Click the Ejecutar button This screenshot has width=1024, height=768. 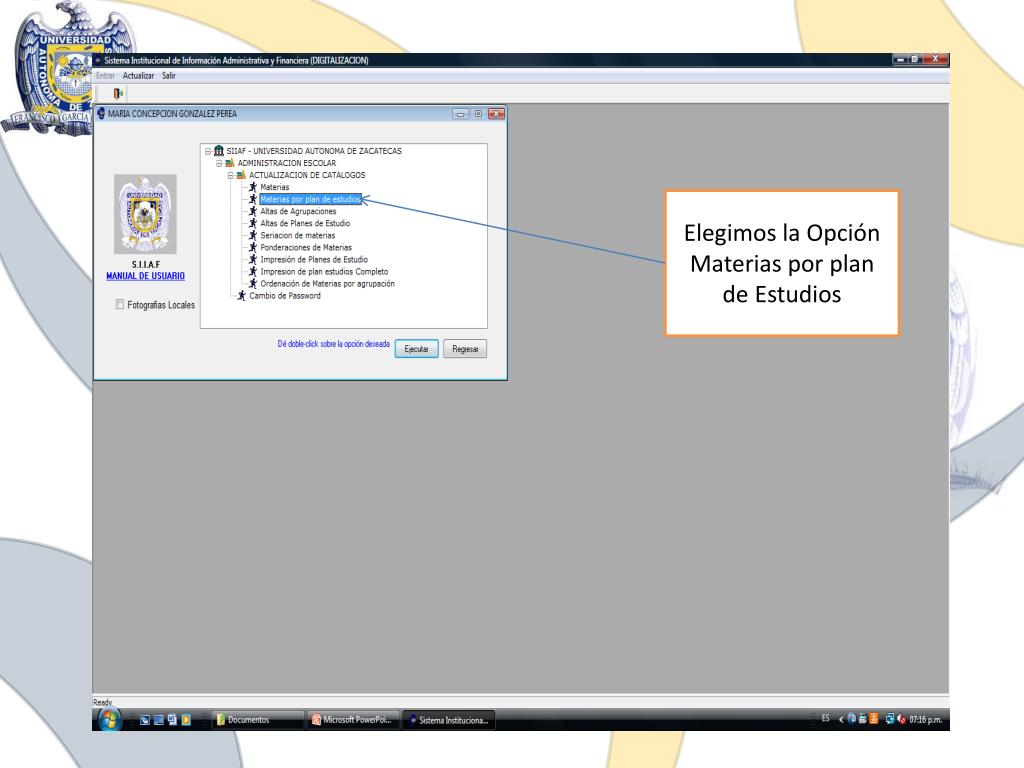(x=416, y=349)
